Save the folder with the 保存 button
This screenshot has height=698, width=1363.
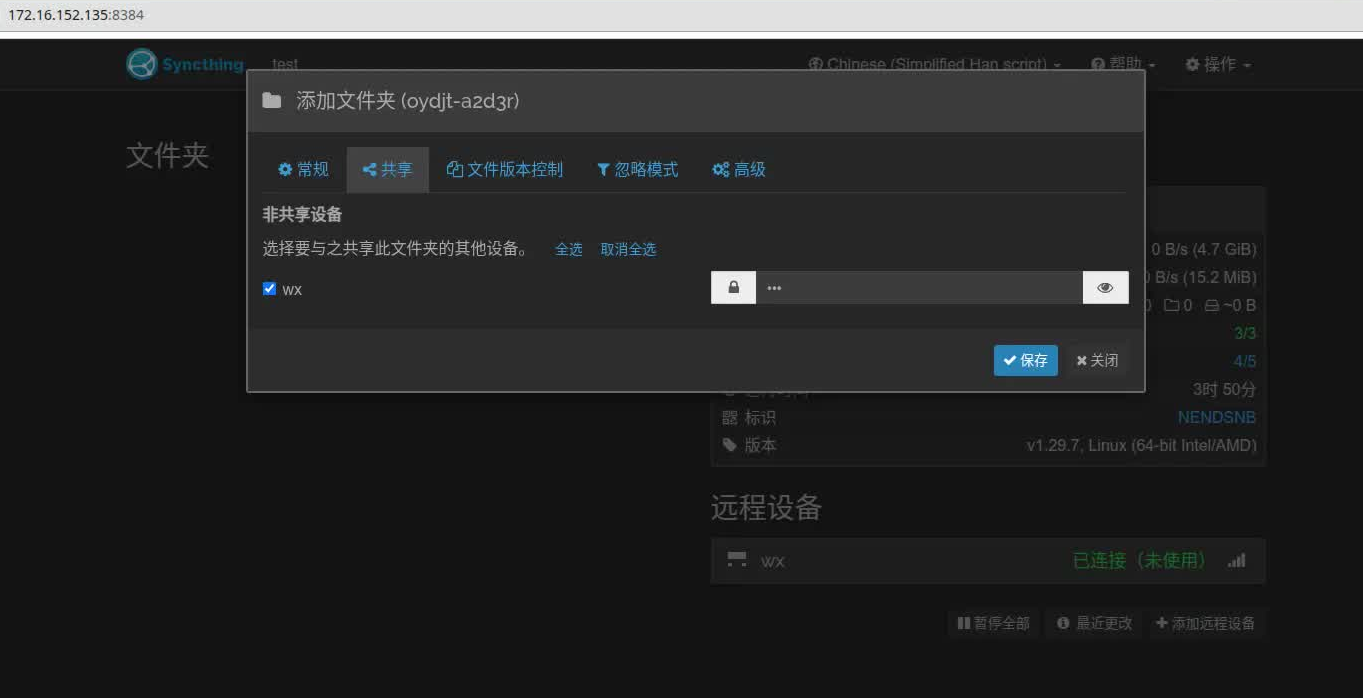(x=1025, y=360)
